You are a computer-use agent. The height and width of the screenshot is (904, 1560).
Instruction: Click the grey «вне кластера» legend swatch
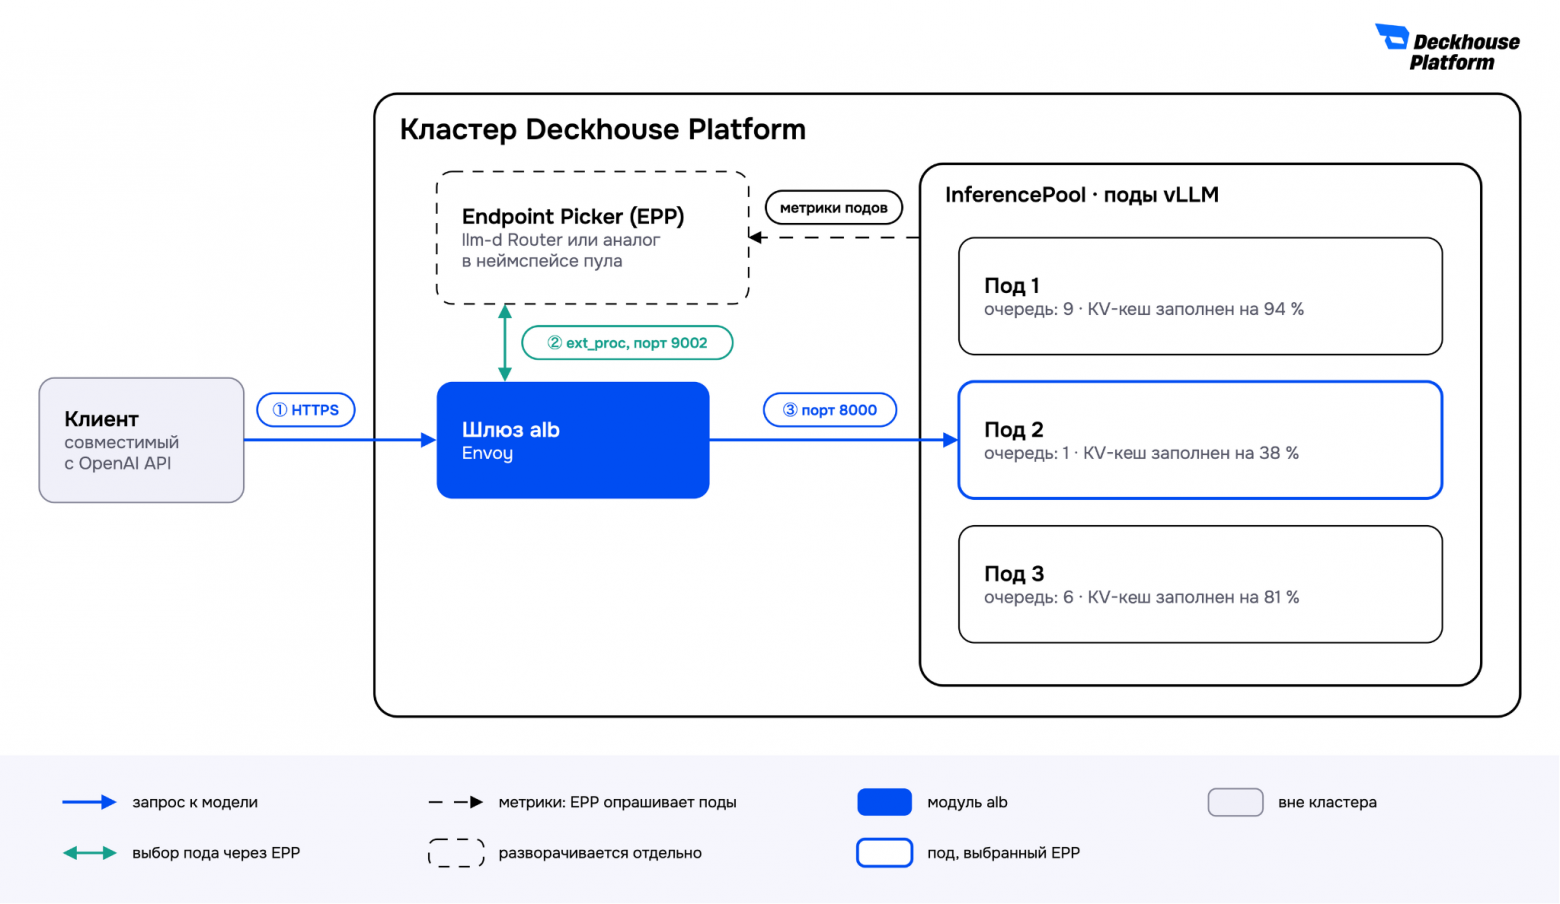point(1236,802)
